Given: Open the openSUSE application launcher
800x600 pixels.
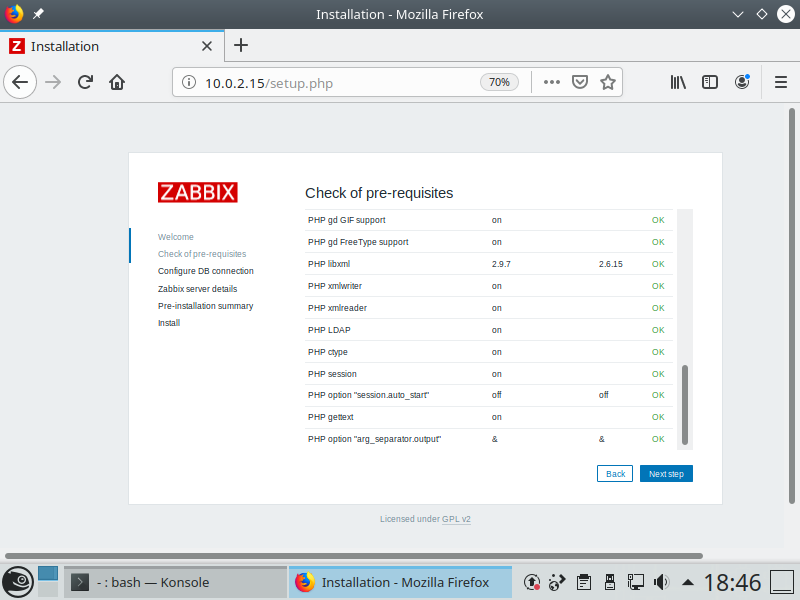Looking at the screenshot, I should click(18, 582).
